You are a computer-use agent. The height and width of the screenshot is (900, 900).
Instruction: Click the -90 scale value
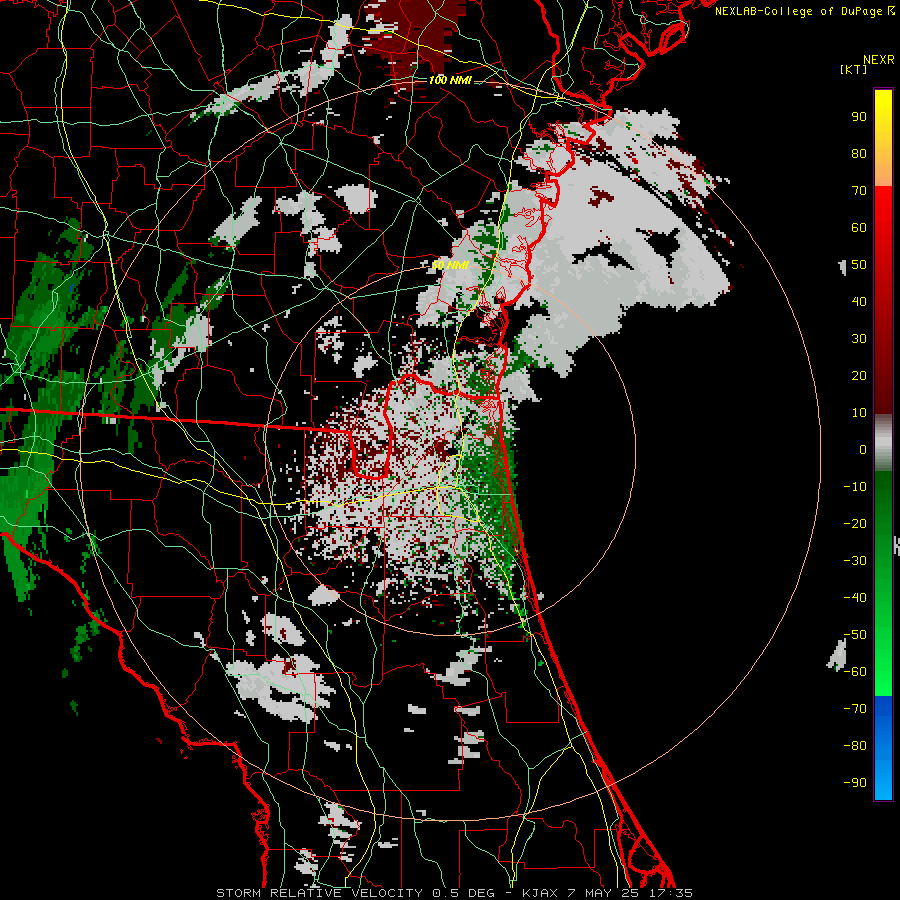pos(855,783)
